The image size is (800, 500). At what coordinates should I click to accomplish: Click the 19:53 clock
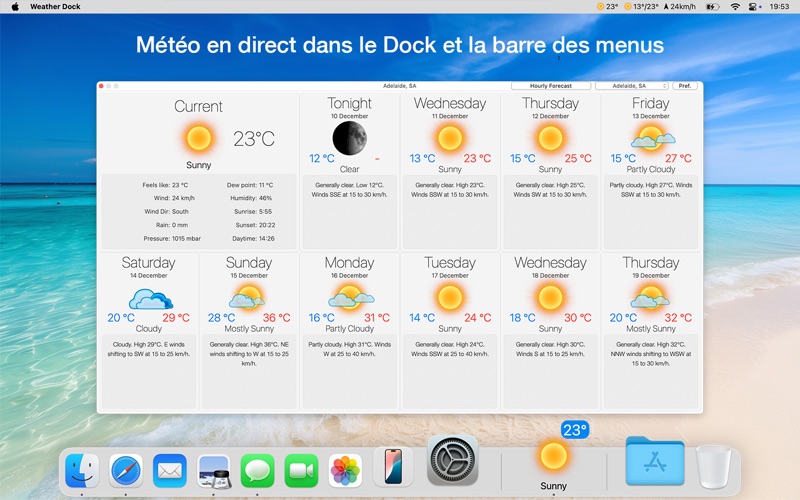pos(779,7)
